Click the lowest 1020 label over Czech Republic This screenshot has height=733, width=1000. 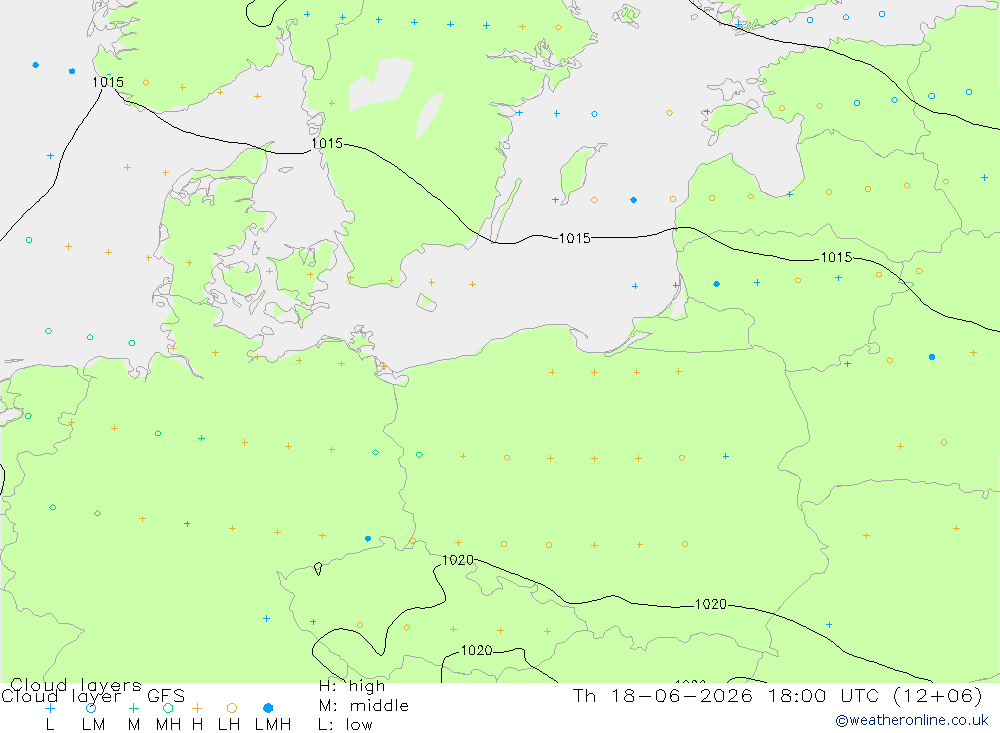476,650
